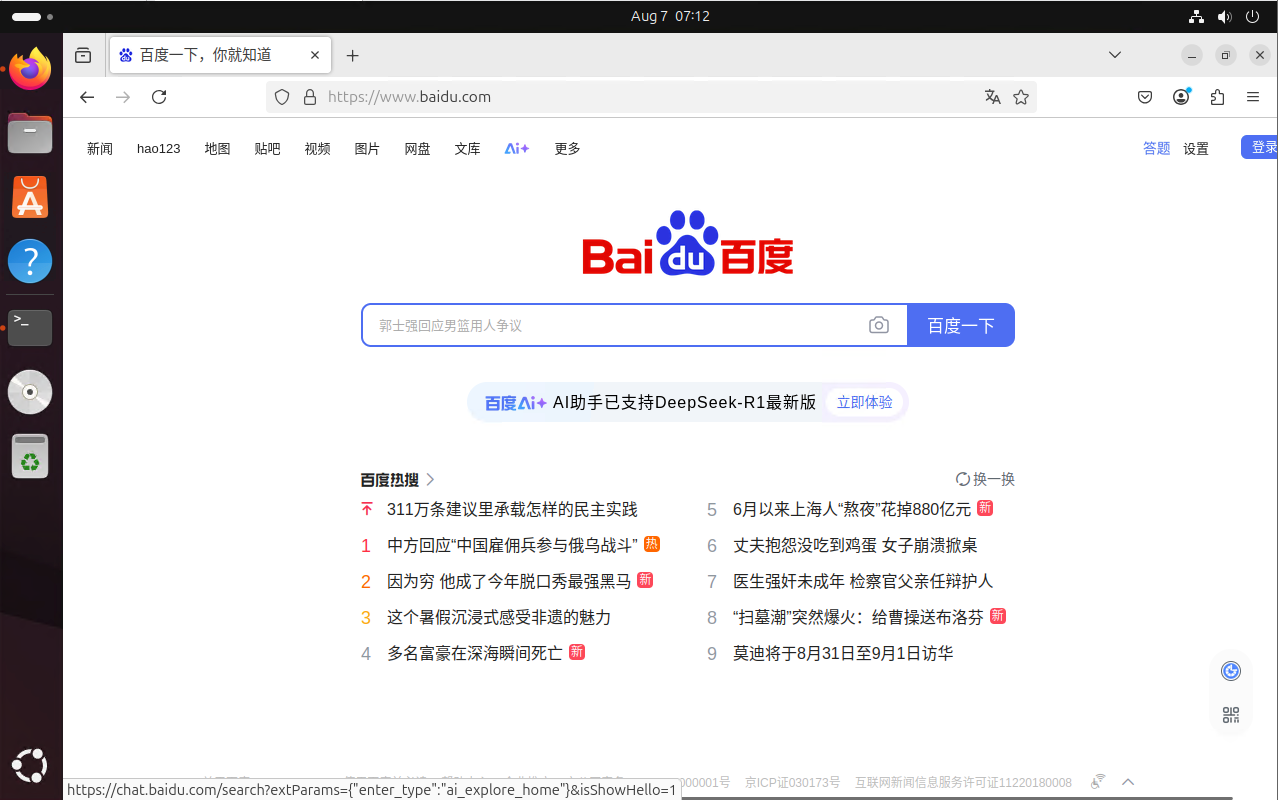Show site security lock info

coord(310,97)
